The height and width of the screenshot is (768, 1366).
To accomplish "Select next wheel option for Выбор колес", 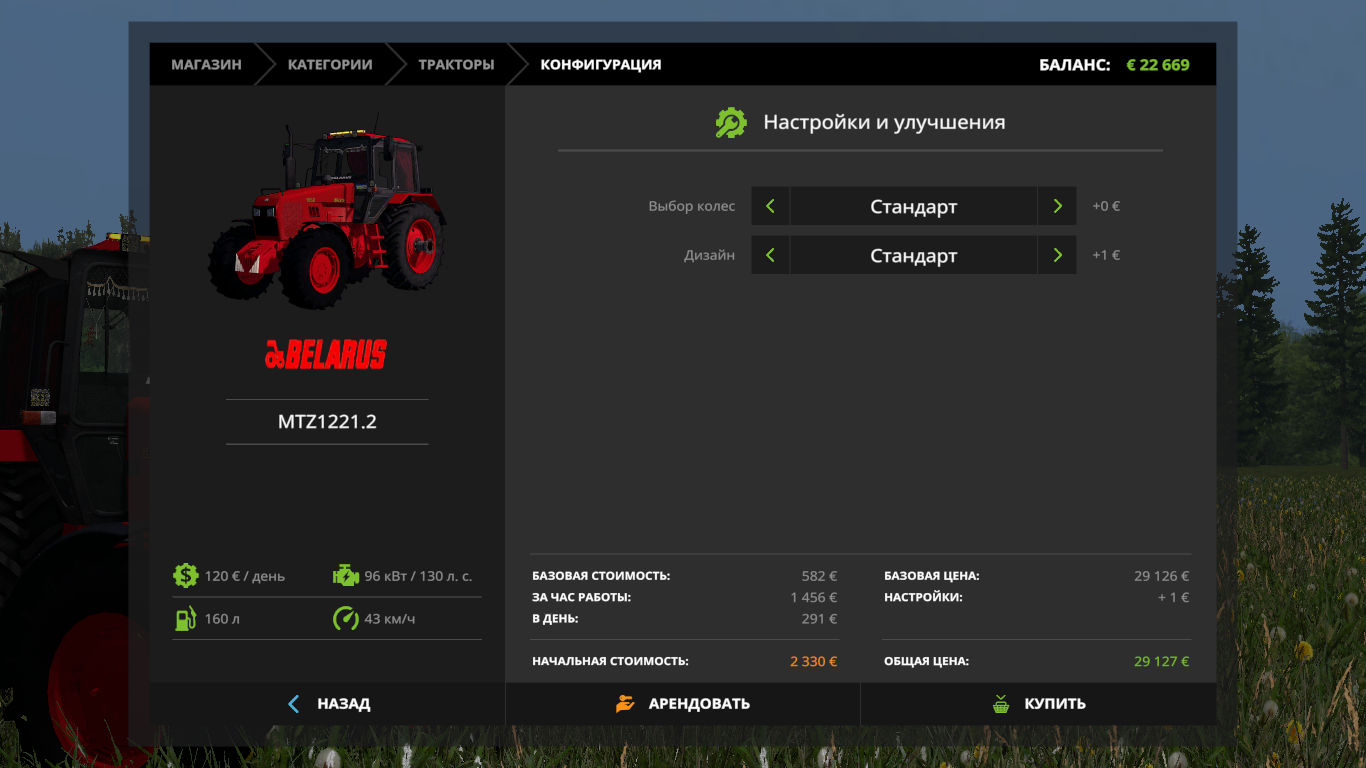I will click(x=1057, y=206).
